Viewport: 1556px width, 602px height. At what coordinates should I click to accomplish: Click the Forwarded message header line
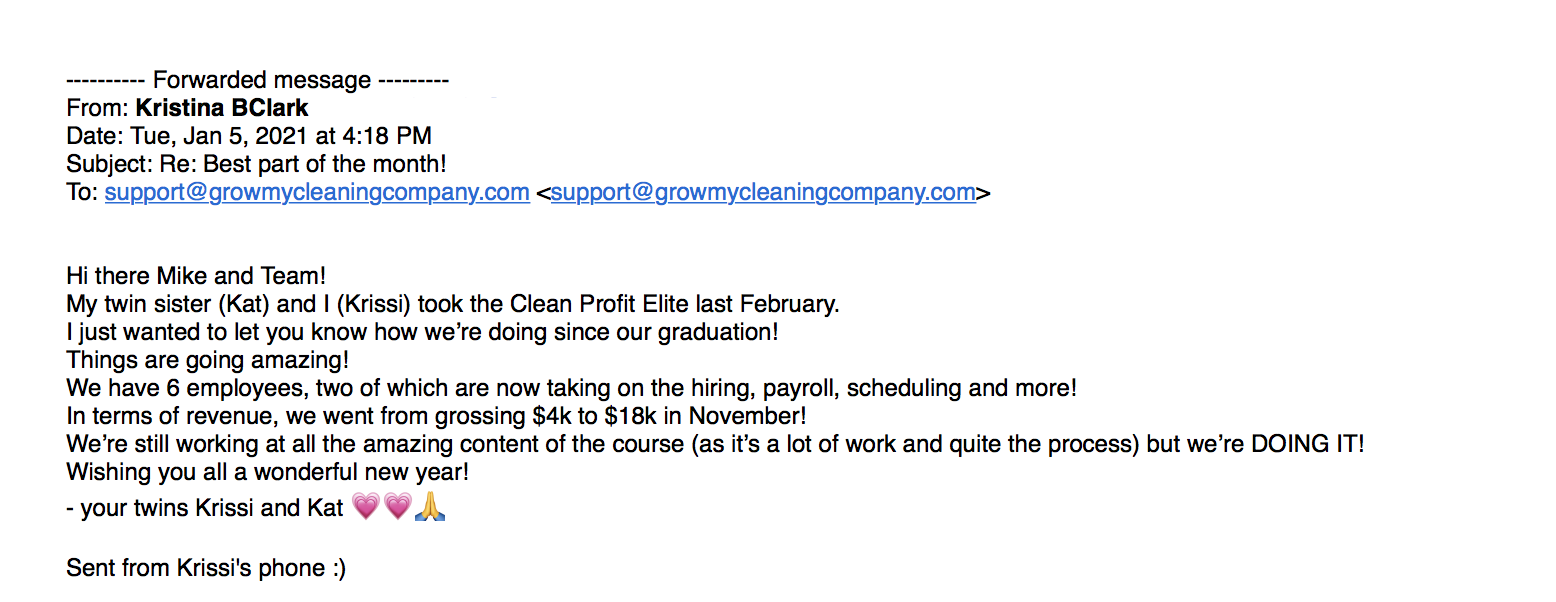click(258, 80)
